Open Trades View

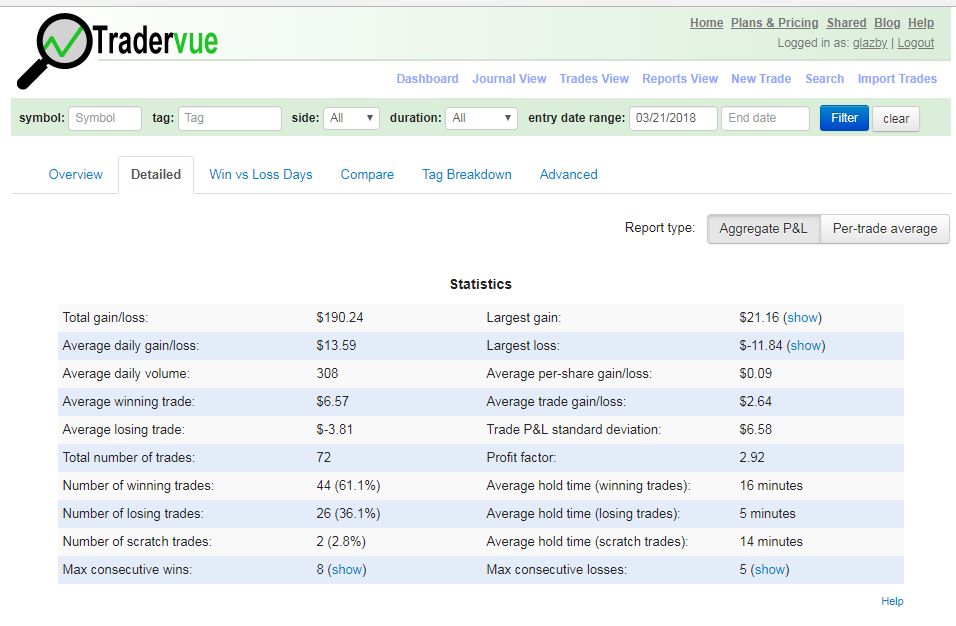click(594, 79)
